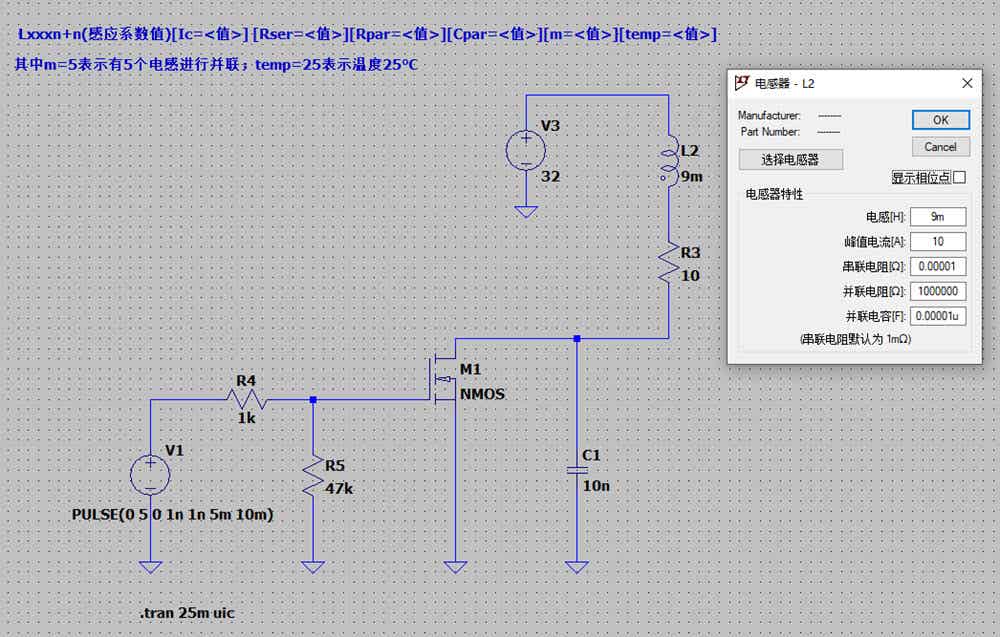Click the 并联电阻 input field
The width and height of the screenshot is (1000, 637).
tap(938, 291)
